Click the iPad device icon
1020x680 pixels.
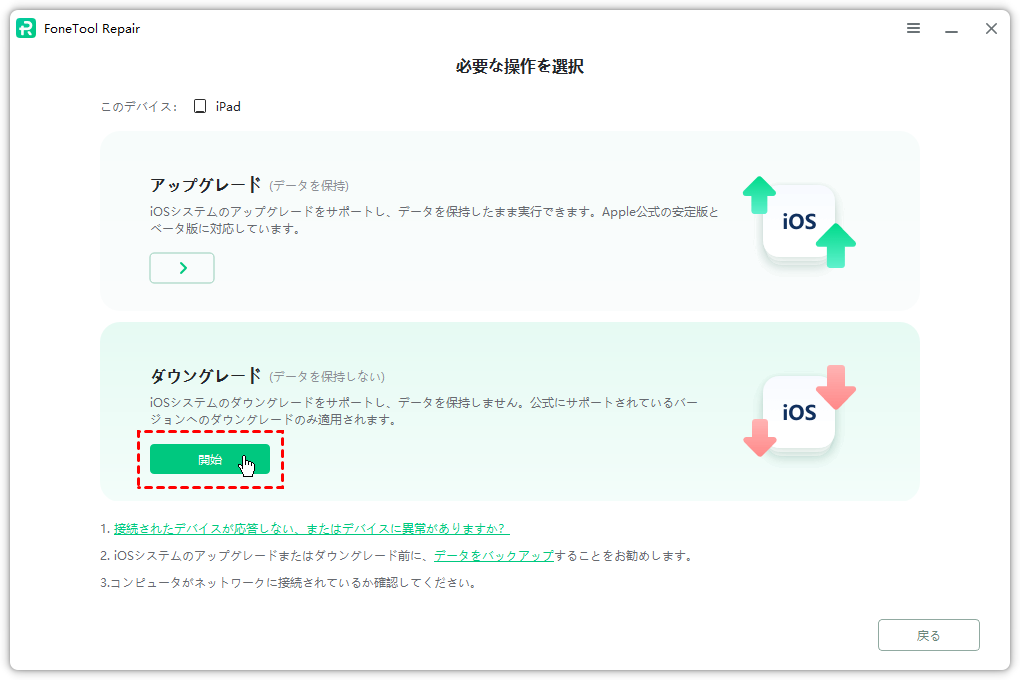pos(200,106)
